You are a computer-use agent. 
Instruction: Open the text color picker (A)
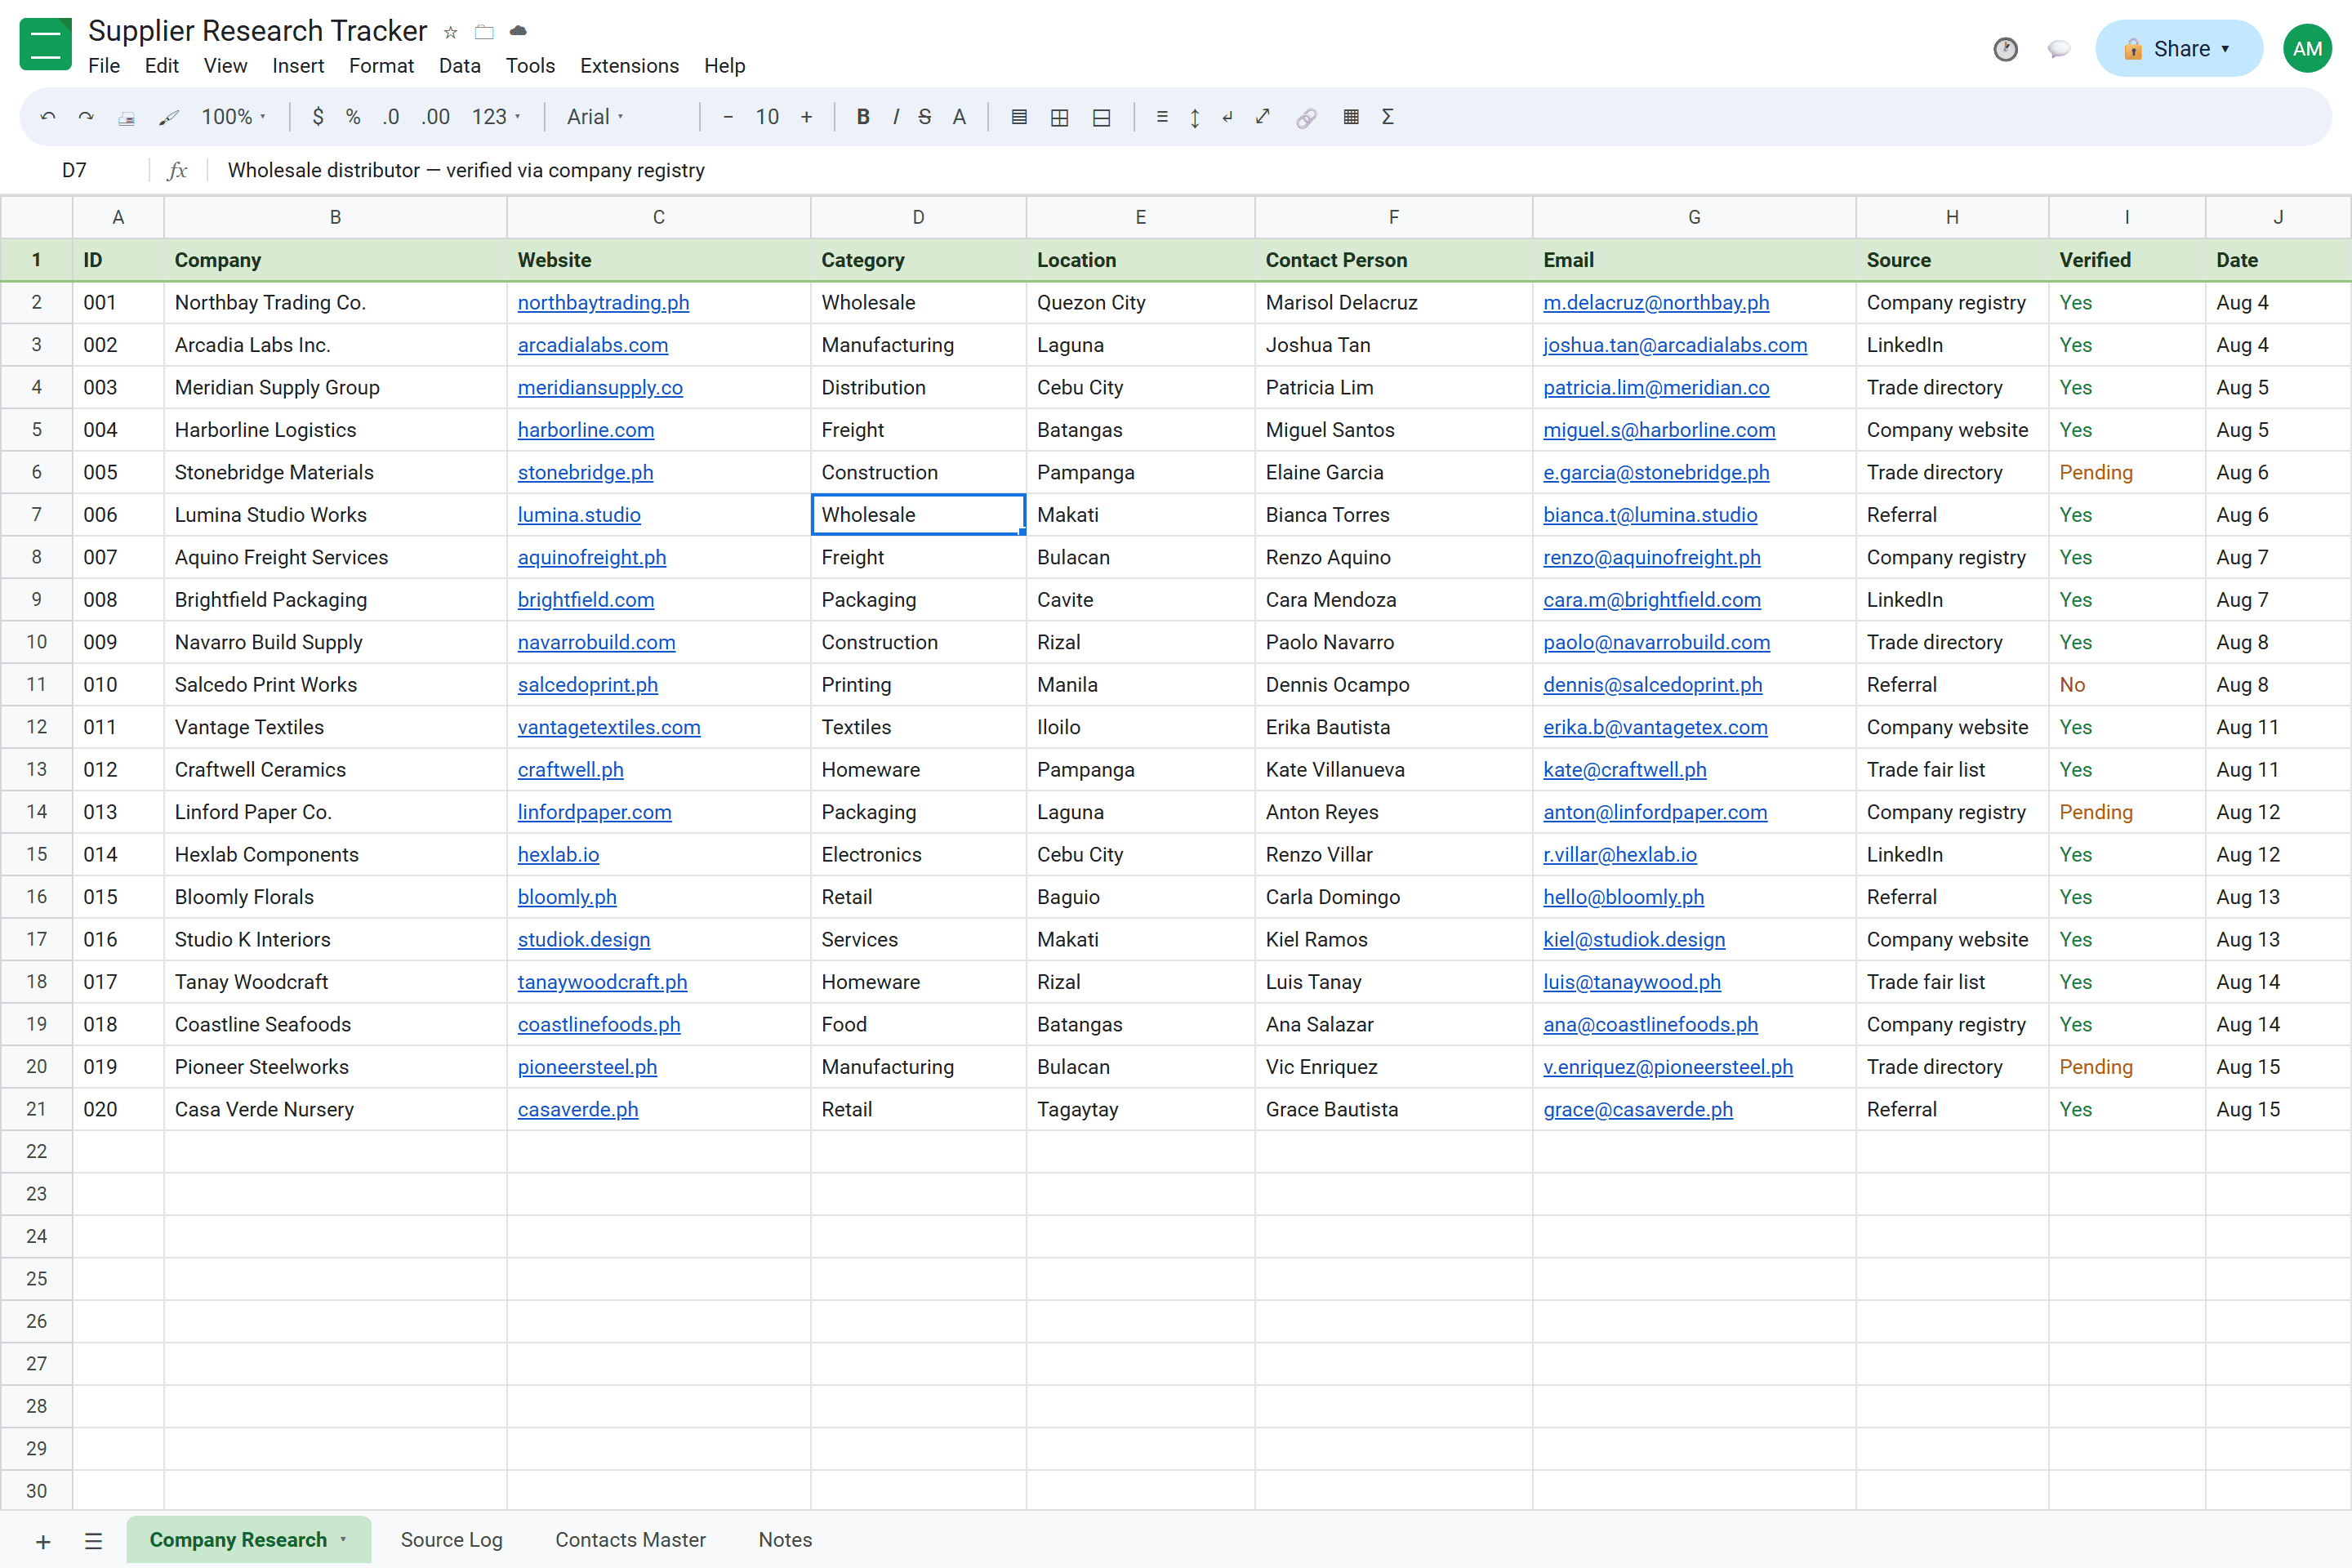click(959, 117)
